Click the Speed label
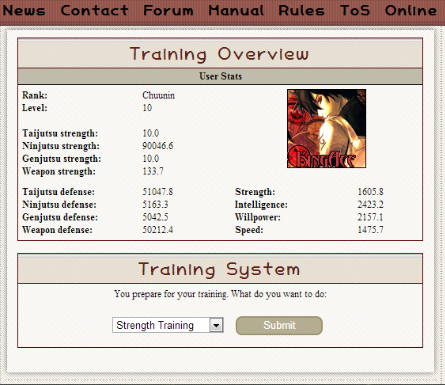The image size is (445, 385). pyautogui.click(x=249, y=230)
